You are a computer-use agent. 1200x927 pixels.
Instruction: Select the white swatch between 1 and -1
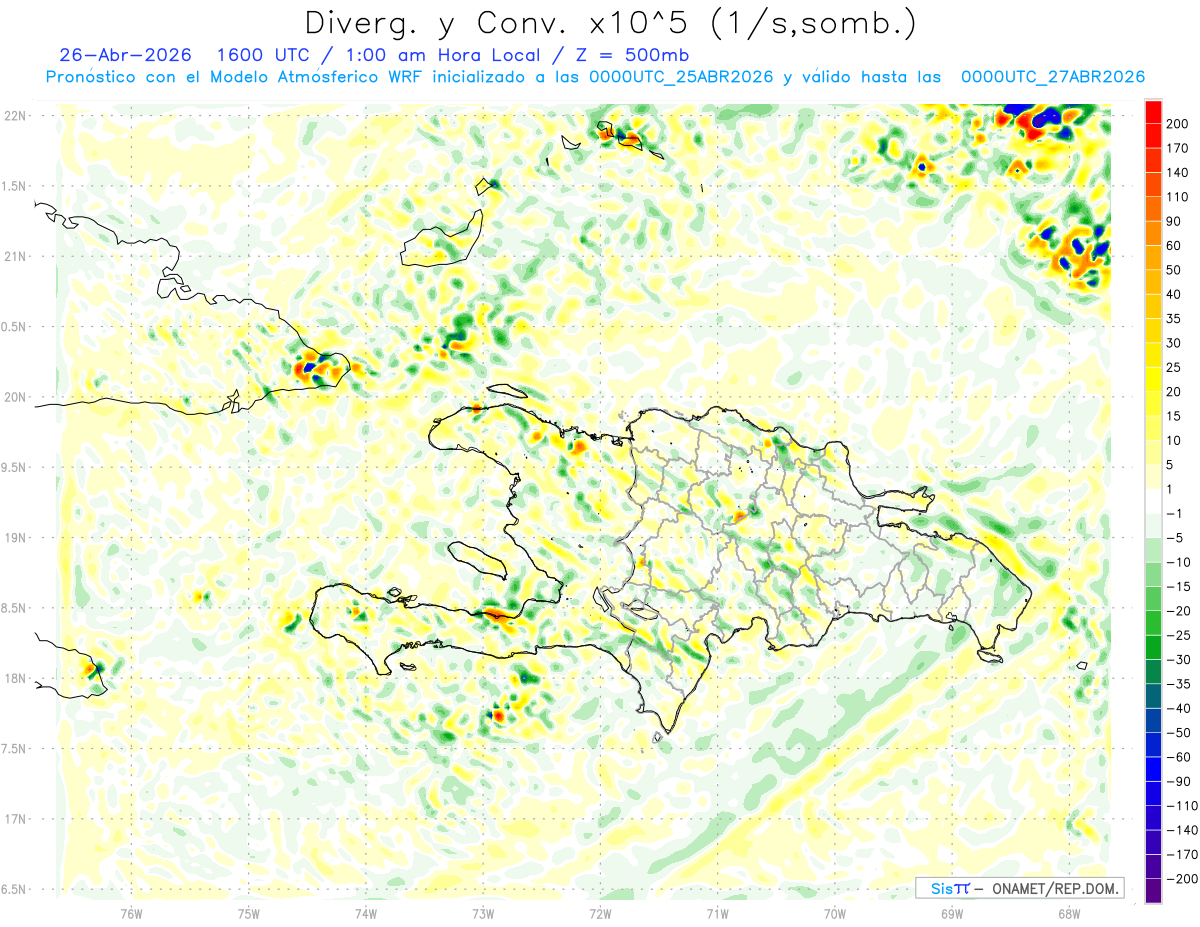[1153, 501]
